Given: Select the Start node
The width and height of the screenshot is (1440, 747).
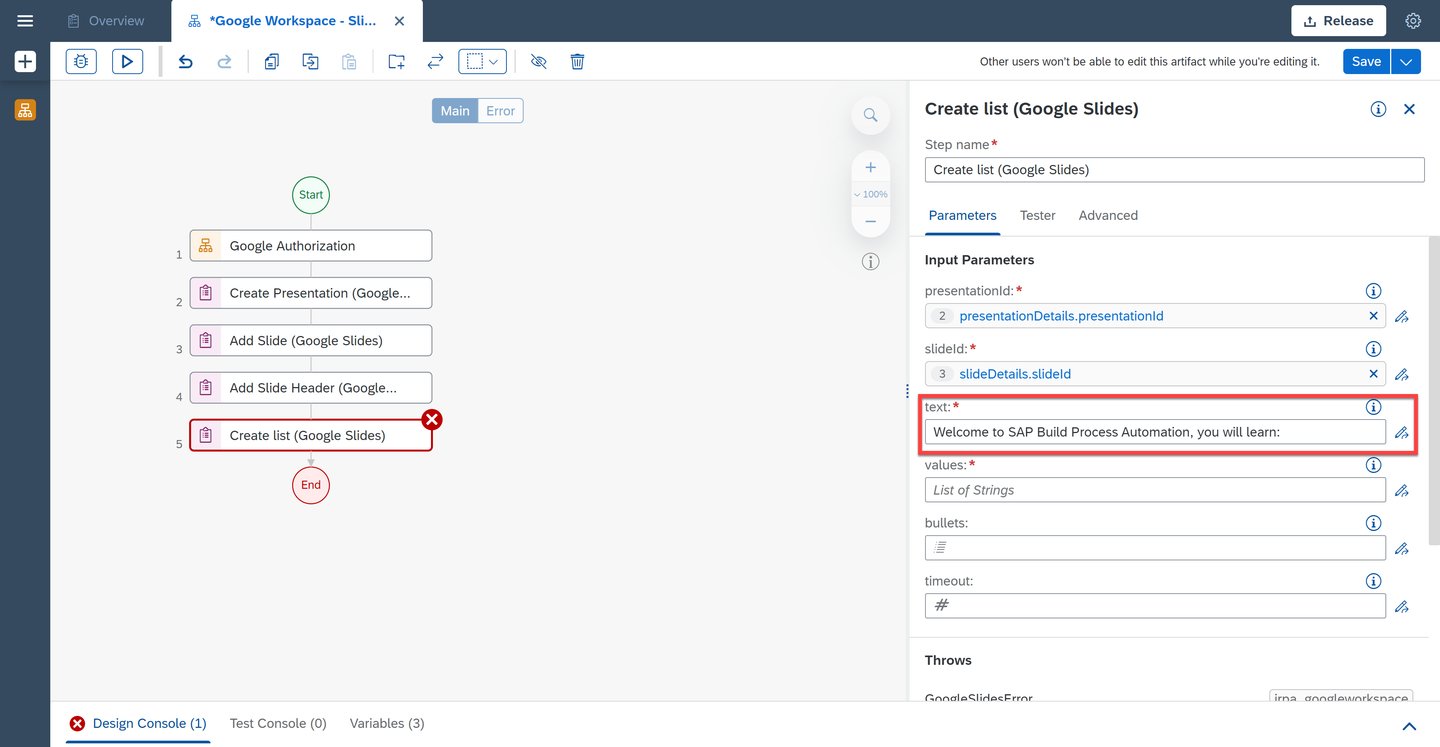Looking at the screenshot, I should pyautogui.click(x=311, y=195).
